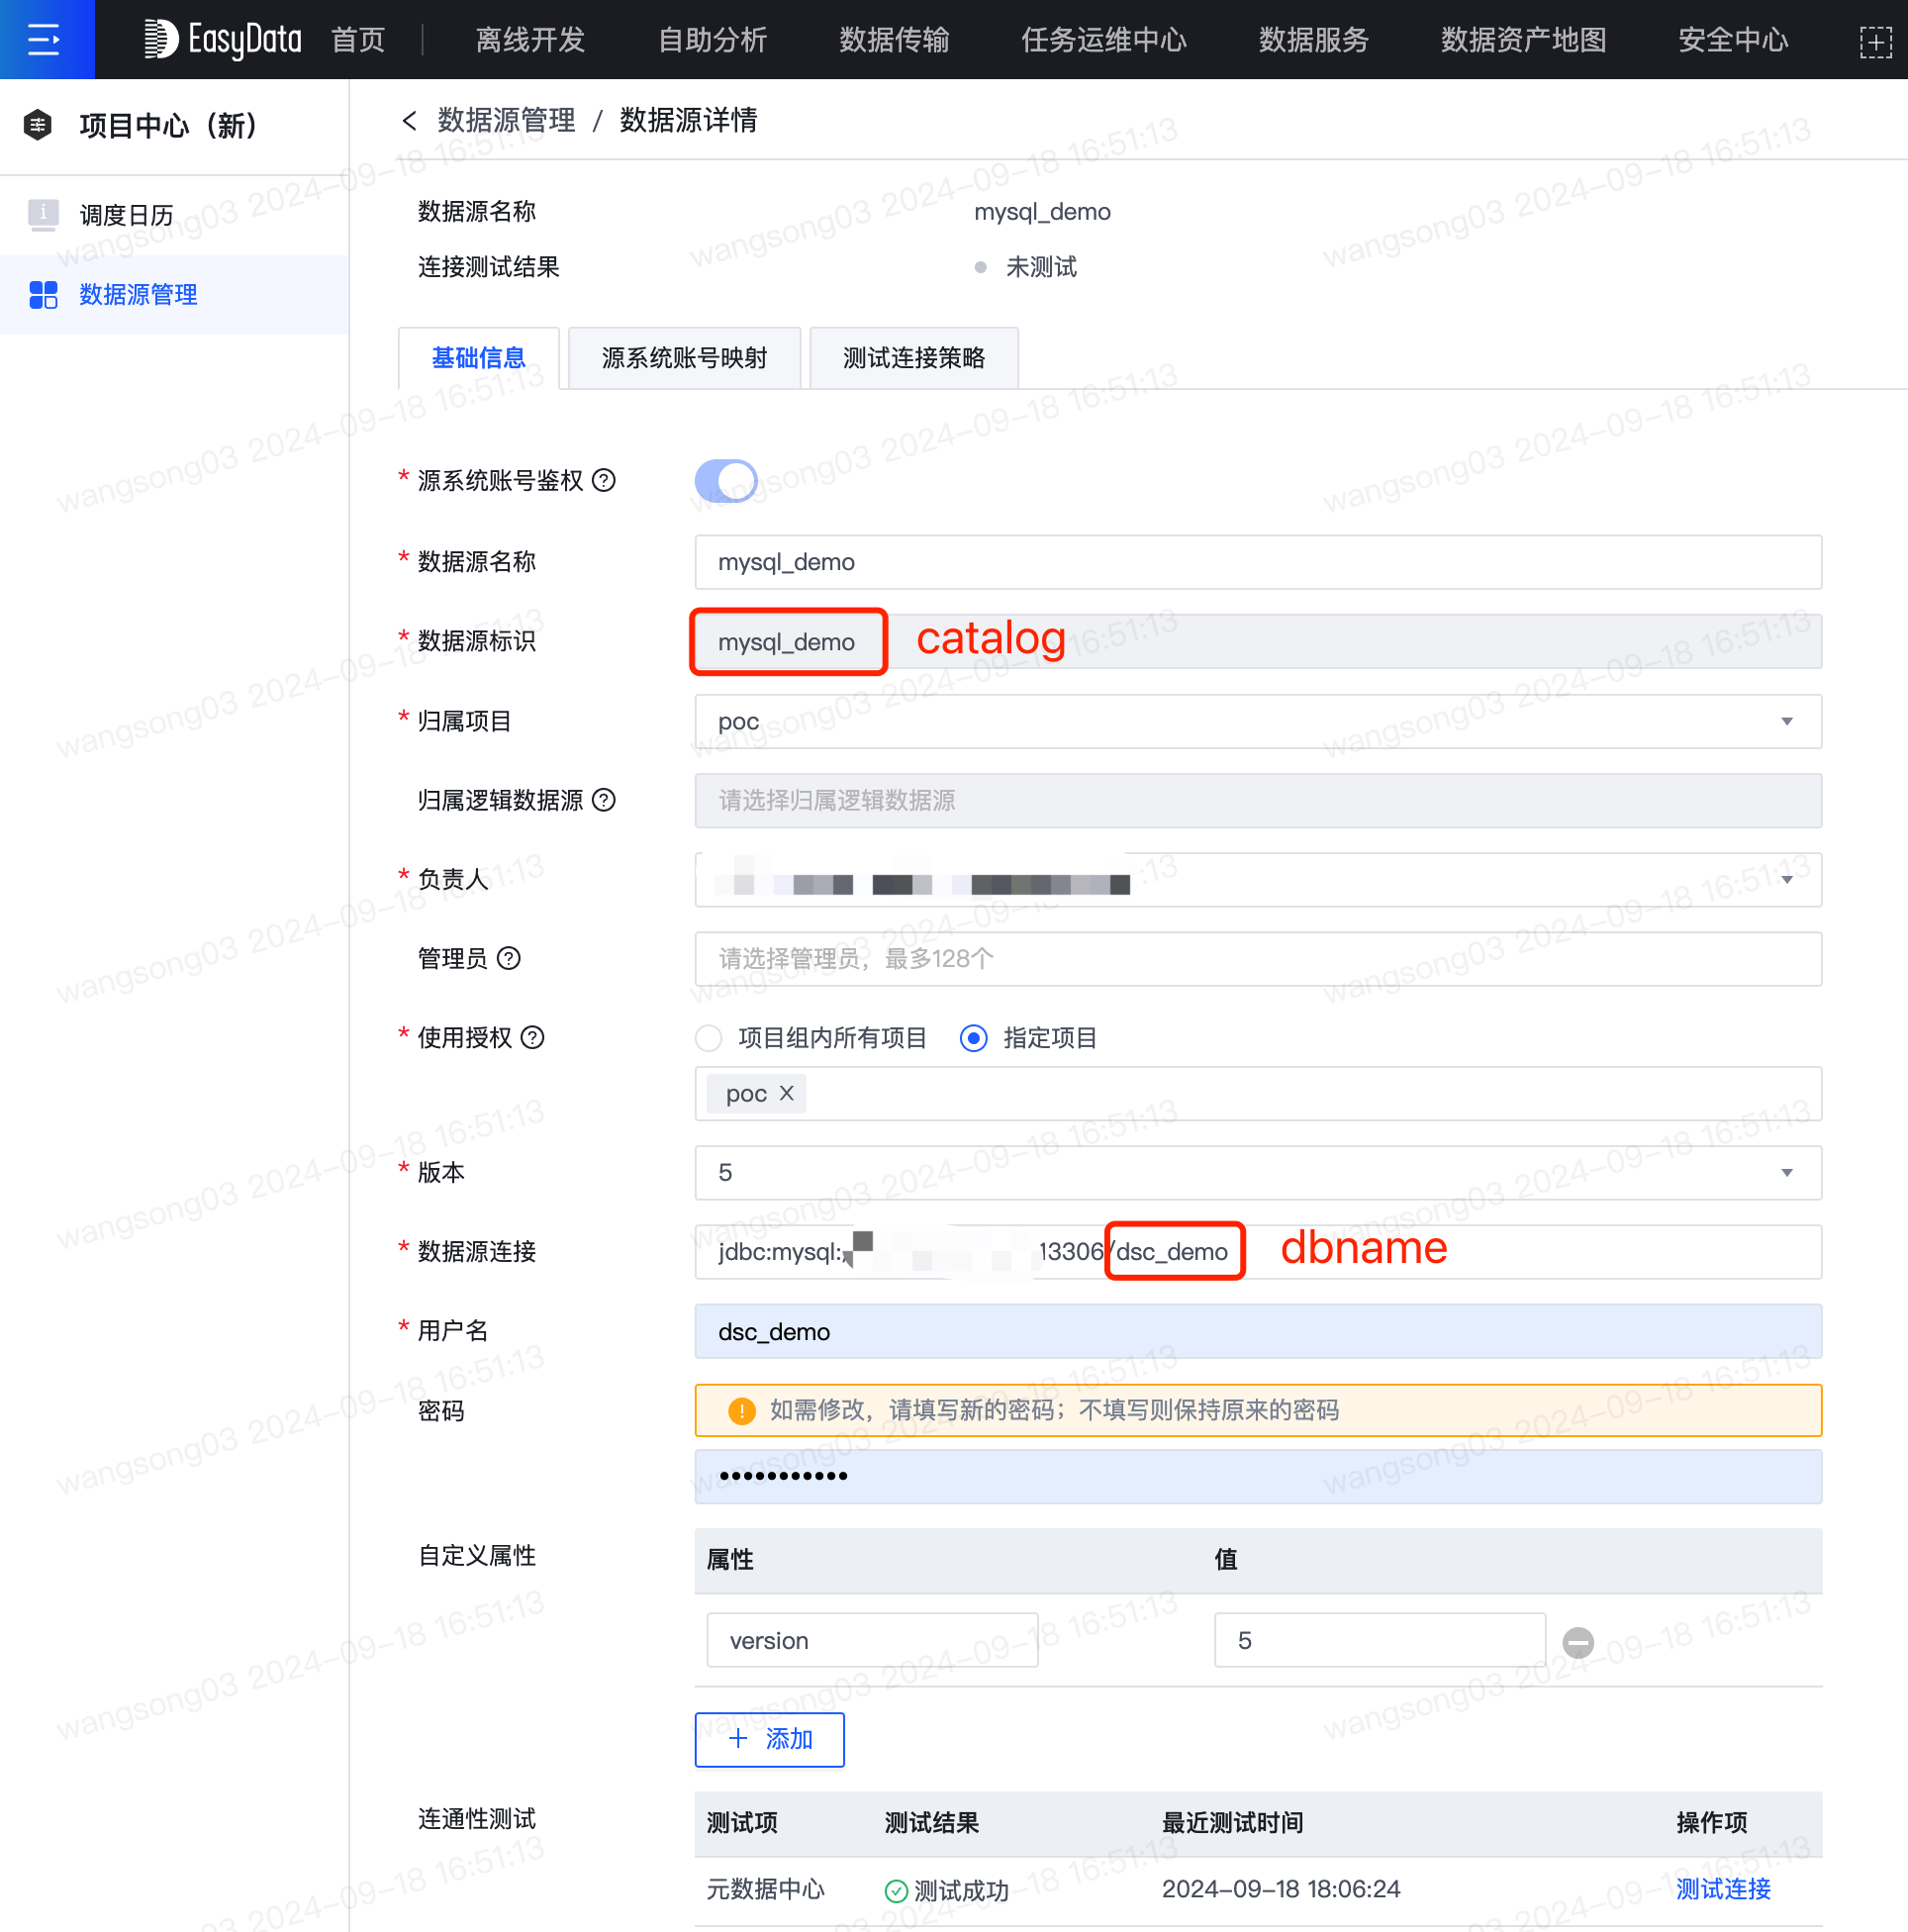Open the 归属项目 dropdown showing poc
This screenshot has height=1932, width=1908.
click(x=1788, y=721)
